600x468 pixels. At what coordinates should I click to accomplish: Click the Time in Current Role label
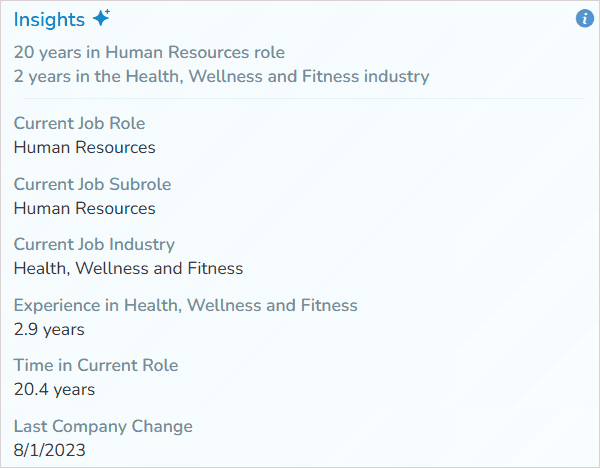tap(96, 365)
